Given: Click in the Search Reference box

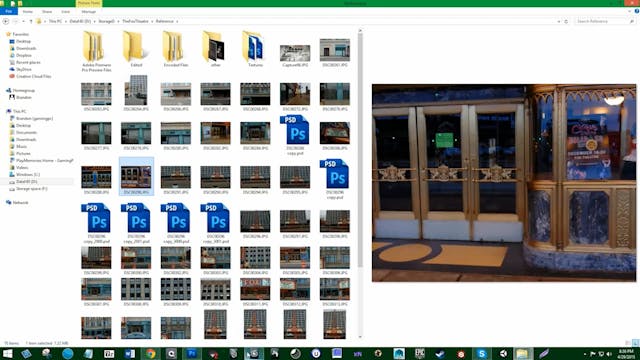Looking at the screenshot, I should tap(603, 21).
